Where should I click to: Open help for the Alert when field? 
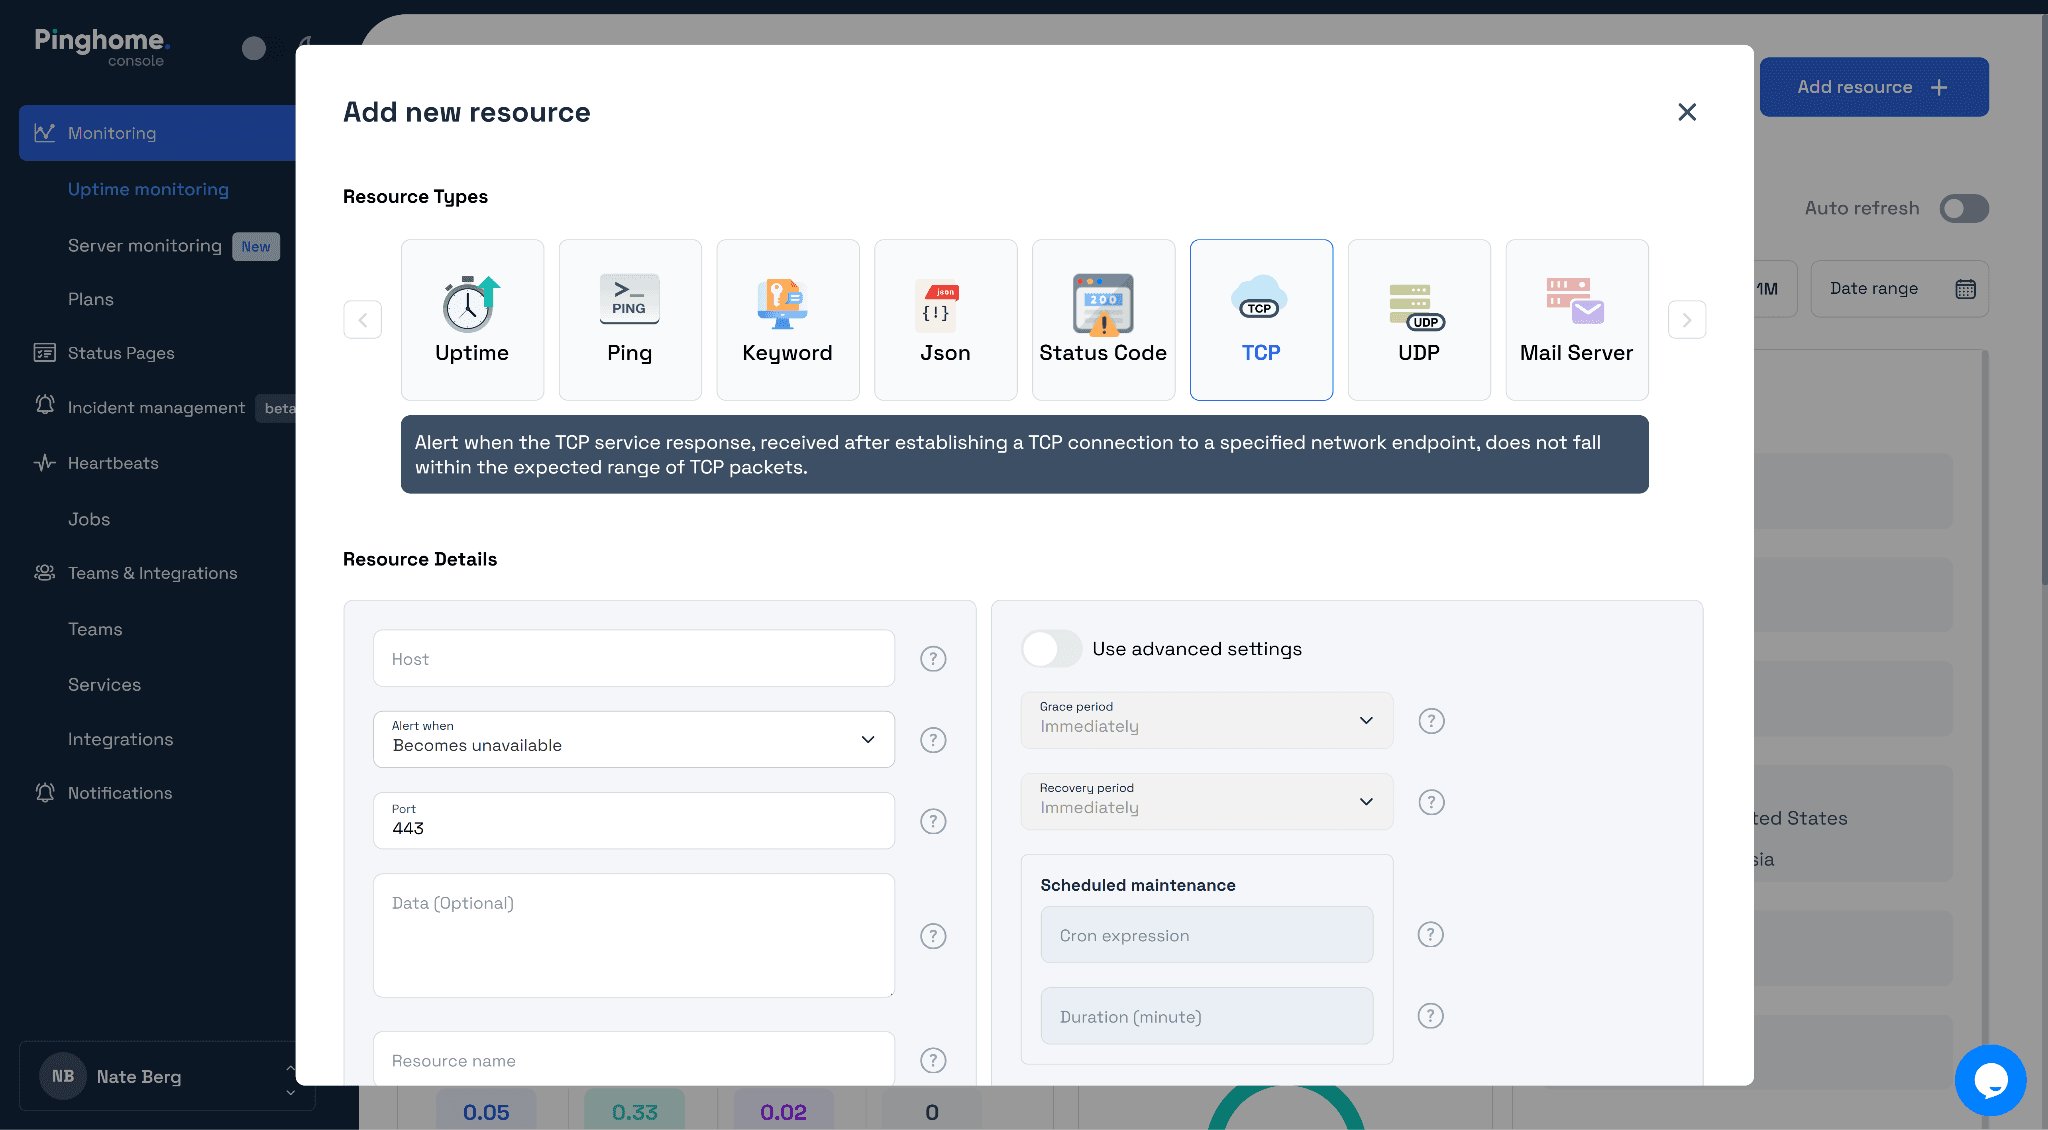pyautogui.click(x=933, y=740)
